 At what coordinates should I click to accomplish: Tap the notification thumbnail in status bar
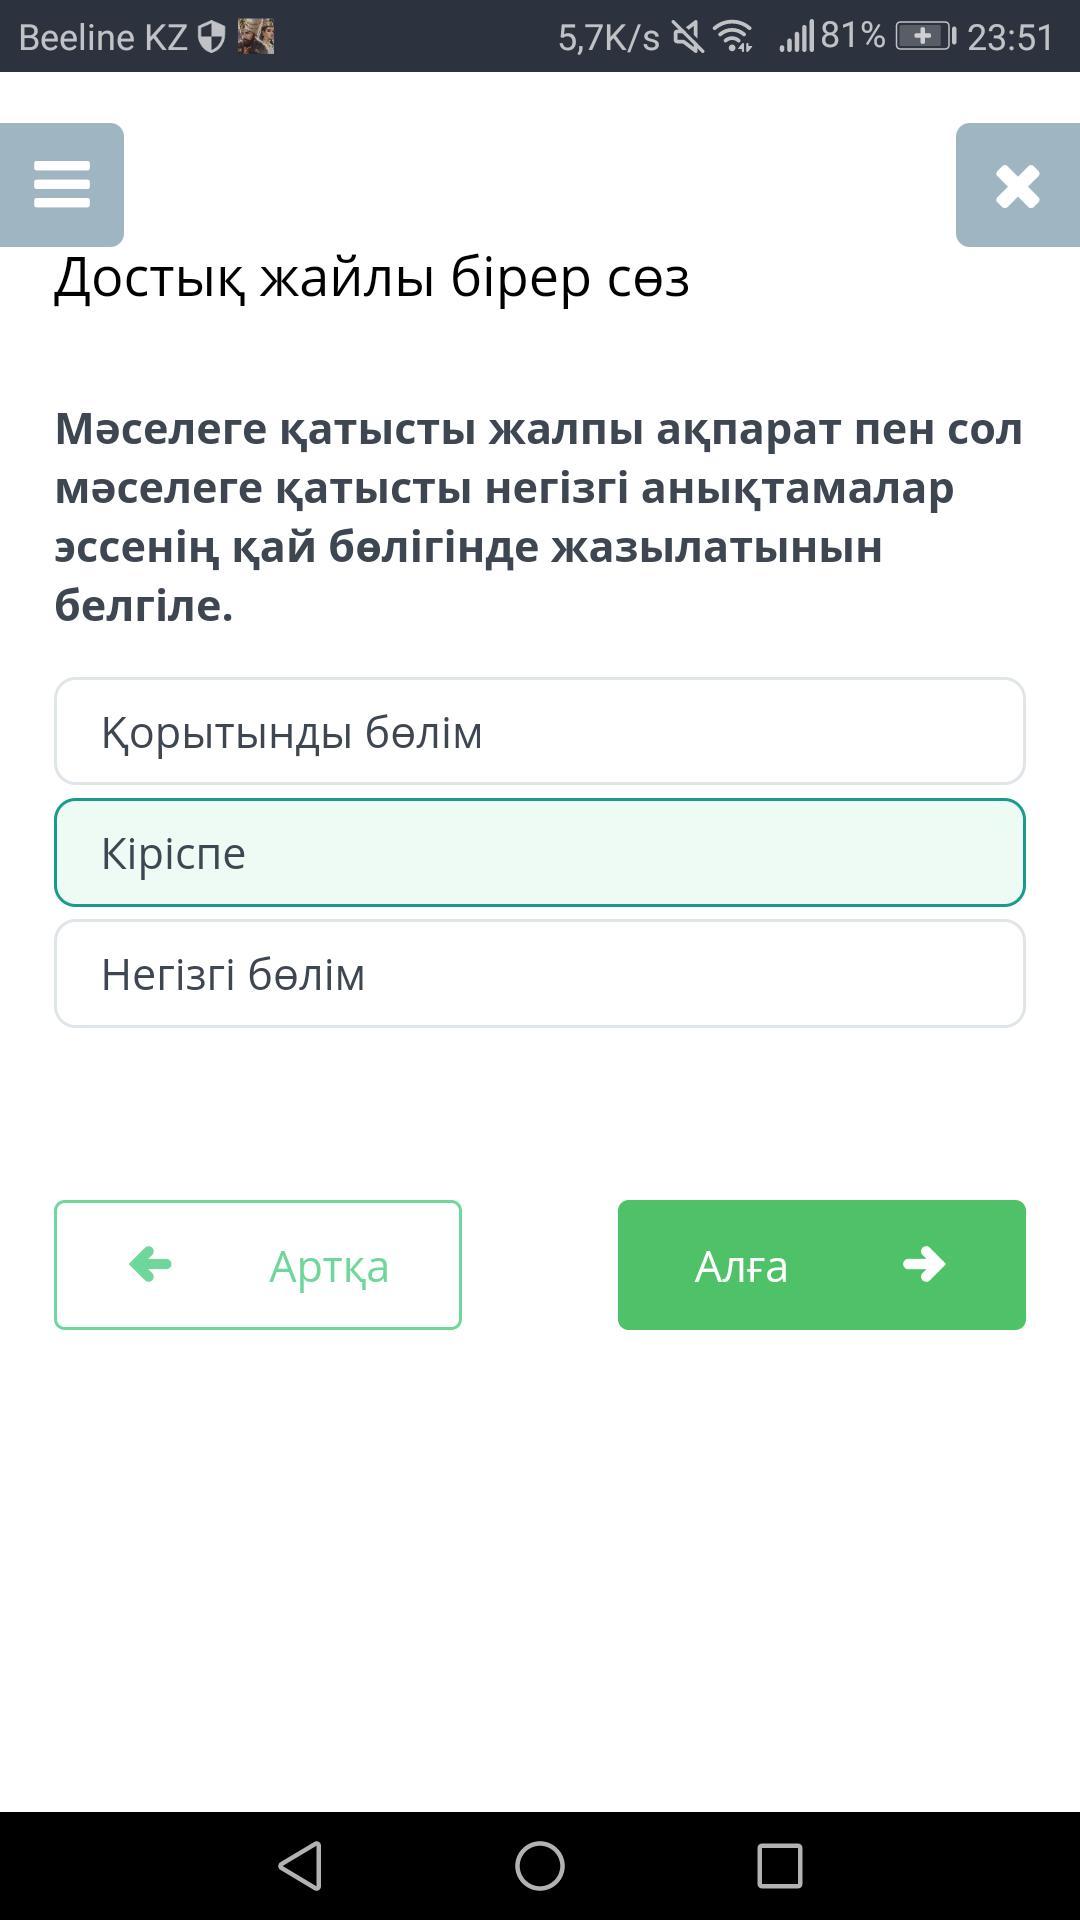(256, 37)
